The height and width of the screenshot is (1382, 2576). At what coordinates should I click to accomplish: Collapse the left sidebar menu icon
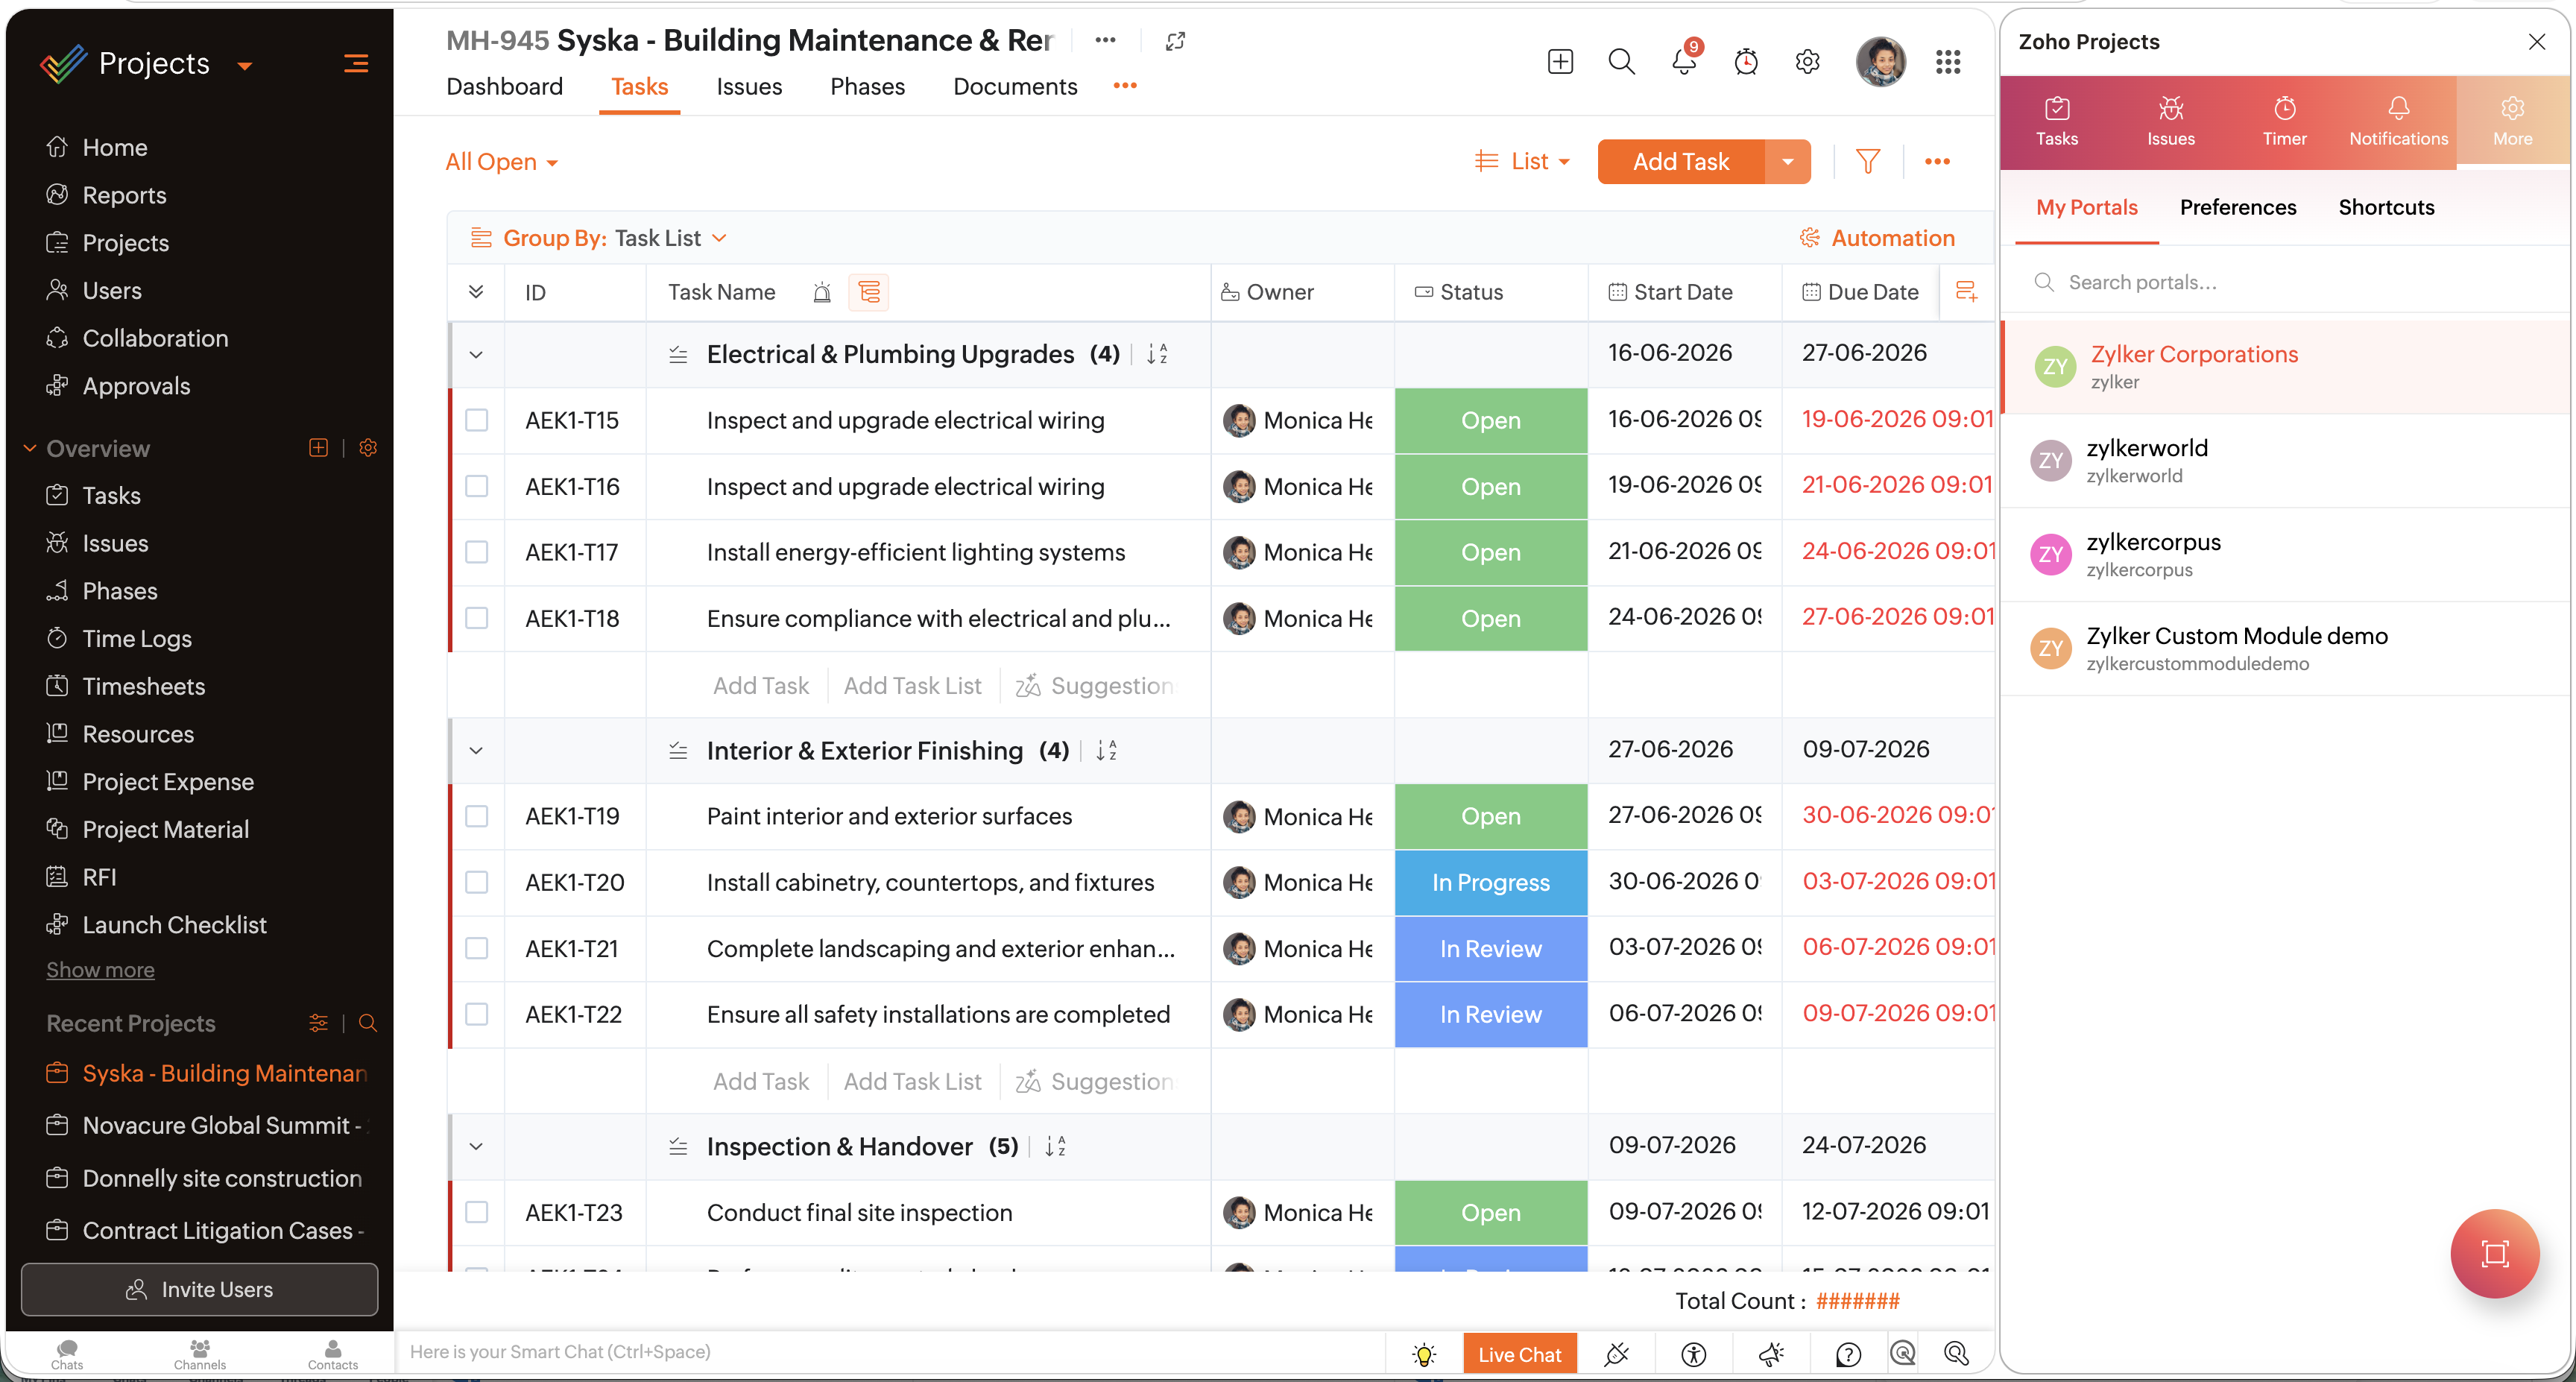tap(356, 64)
